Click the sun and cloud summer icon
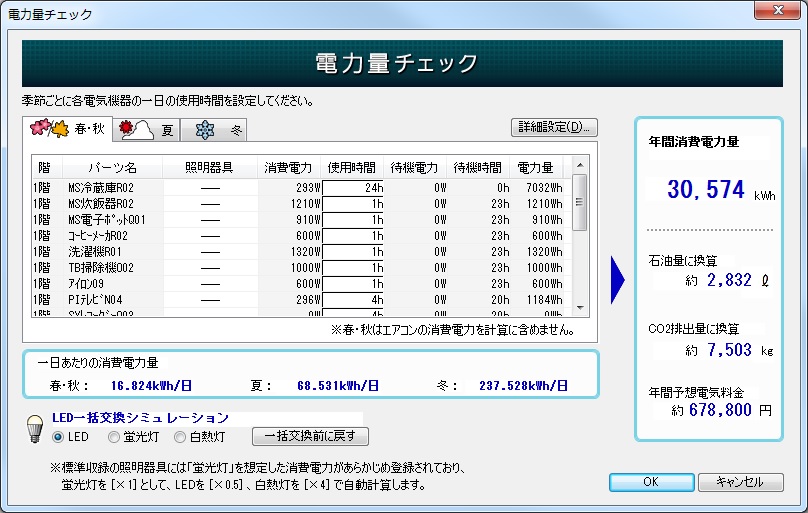This screenshot has height=513, width=808. [136, 129]
